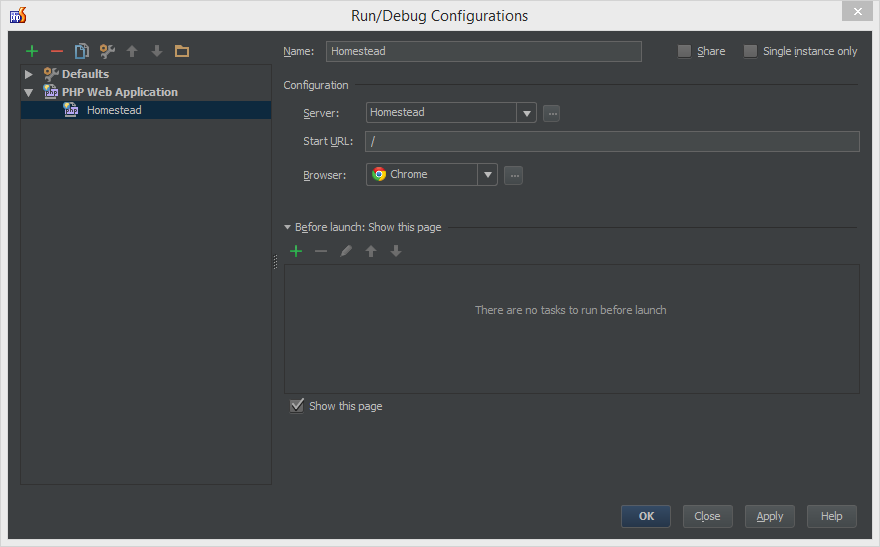This screenshot has height=547, width=880.
Task: Click Defaults wrench node icon
Action: click(x=51, y=73)
